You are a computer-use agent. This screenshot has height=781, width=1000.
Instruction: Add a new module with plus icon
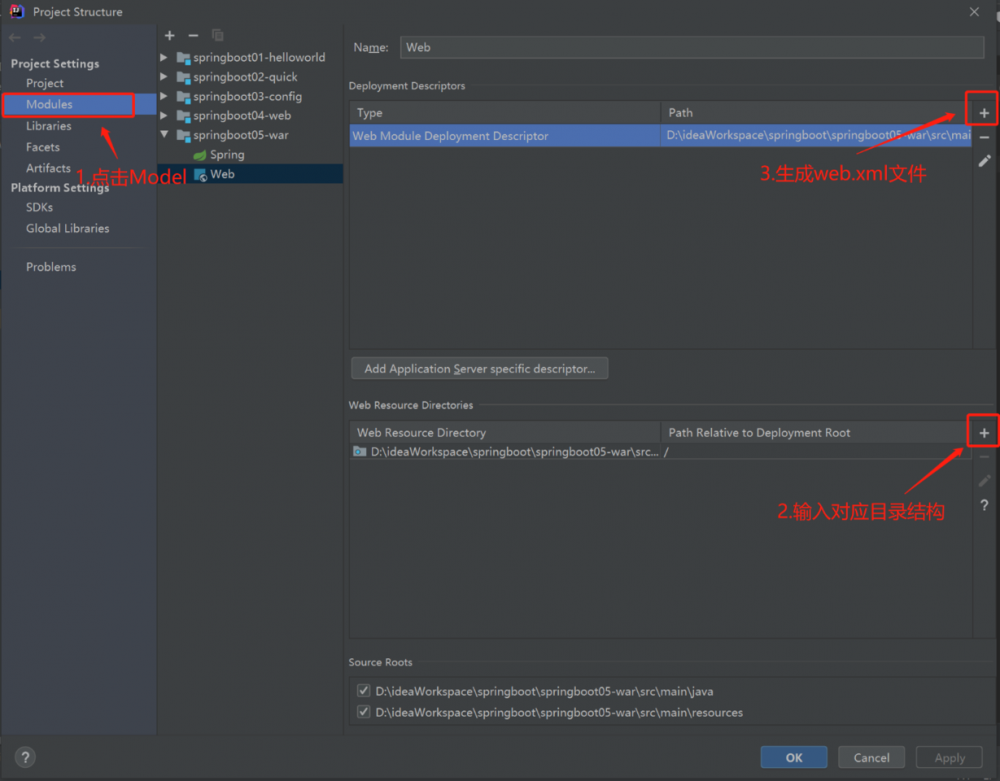tap(170, 36)
